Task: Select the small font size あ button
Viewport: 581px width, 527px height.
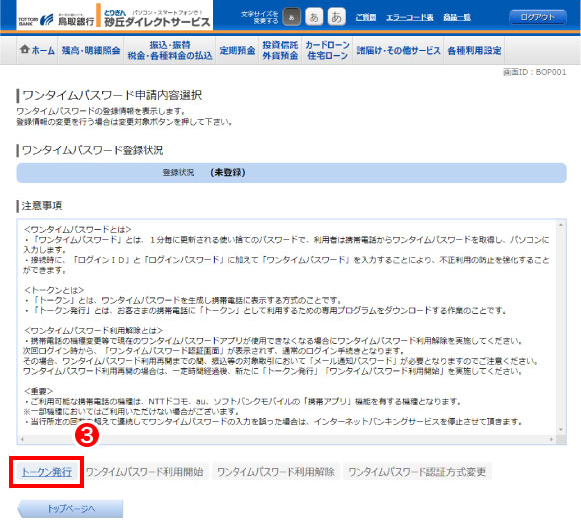Action: click(292, 17)
